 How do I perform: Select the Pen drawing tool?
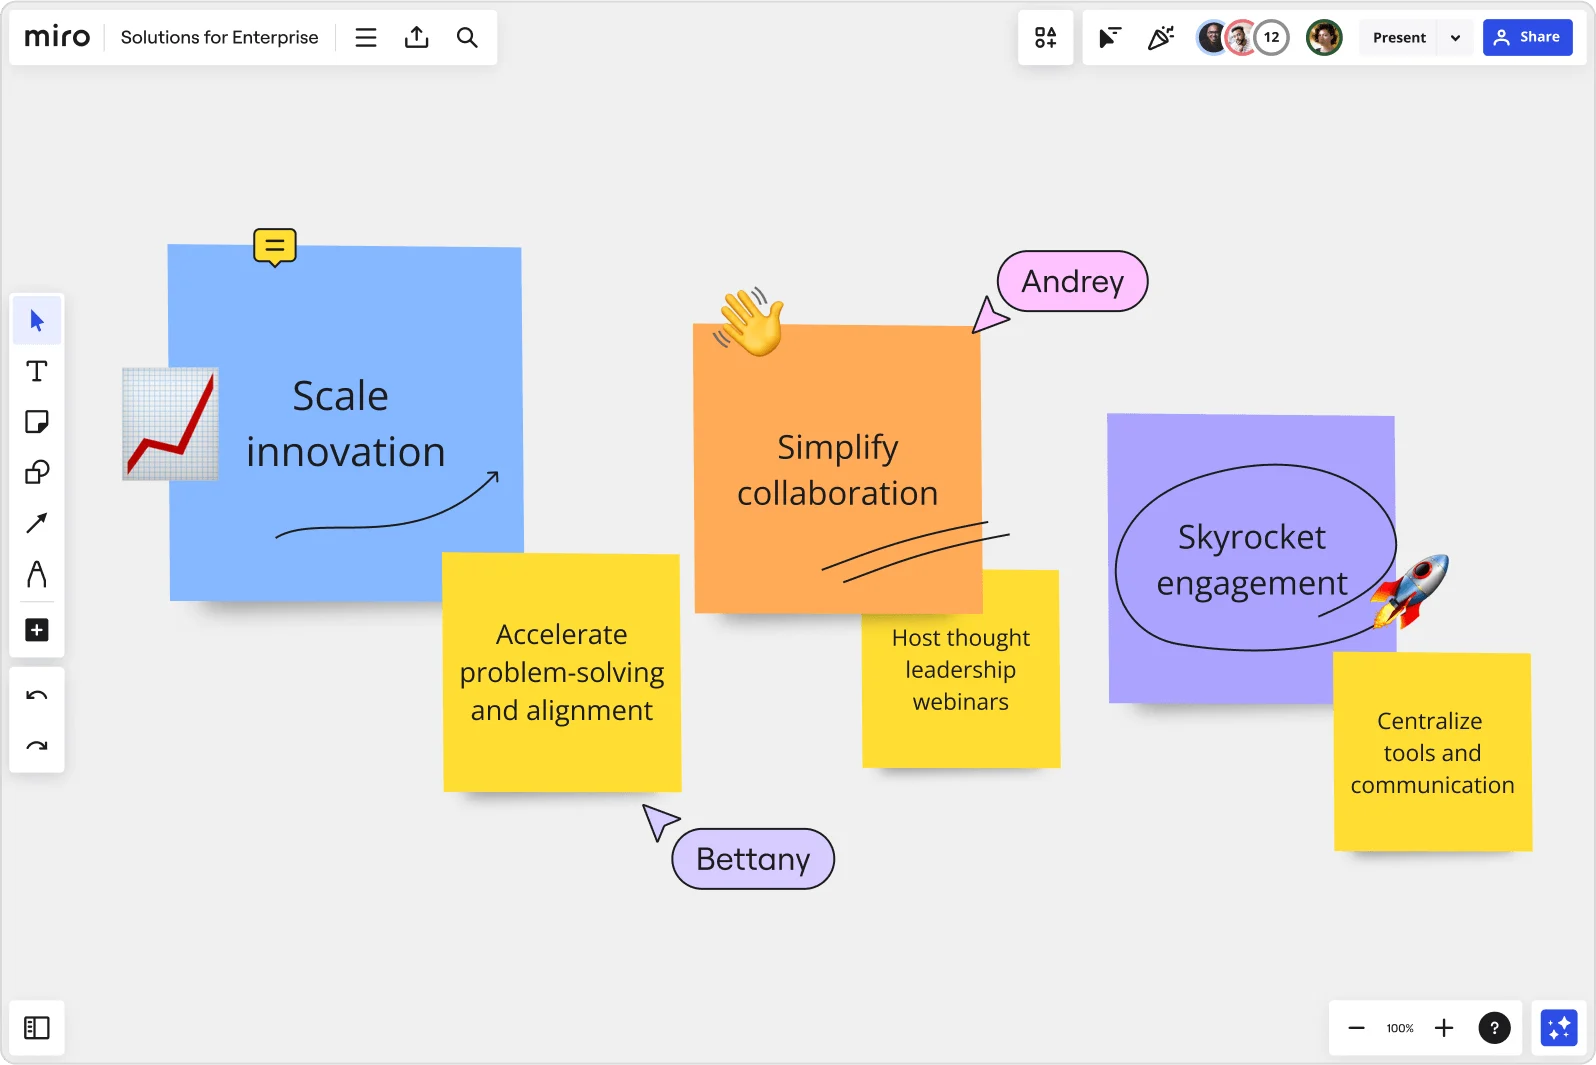point(37,574)
